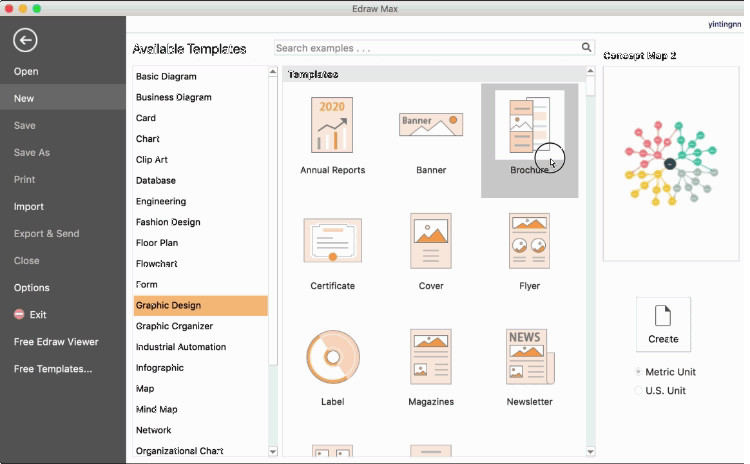Select the Newsletter template icon

tap(529, 357)
